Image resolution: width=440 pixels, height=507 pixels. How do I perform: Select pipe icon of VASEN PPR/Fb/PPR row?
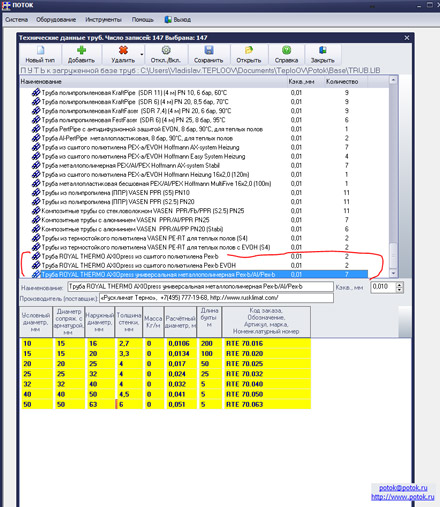pos(36,211)
